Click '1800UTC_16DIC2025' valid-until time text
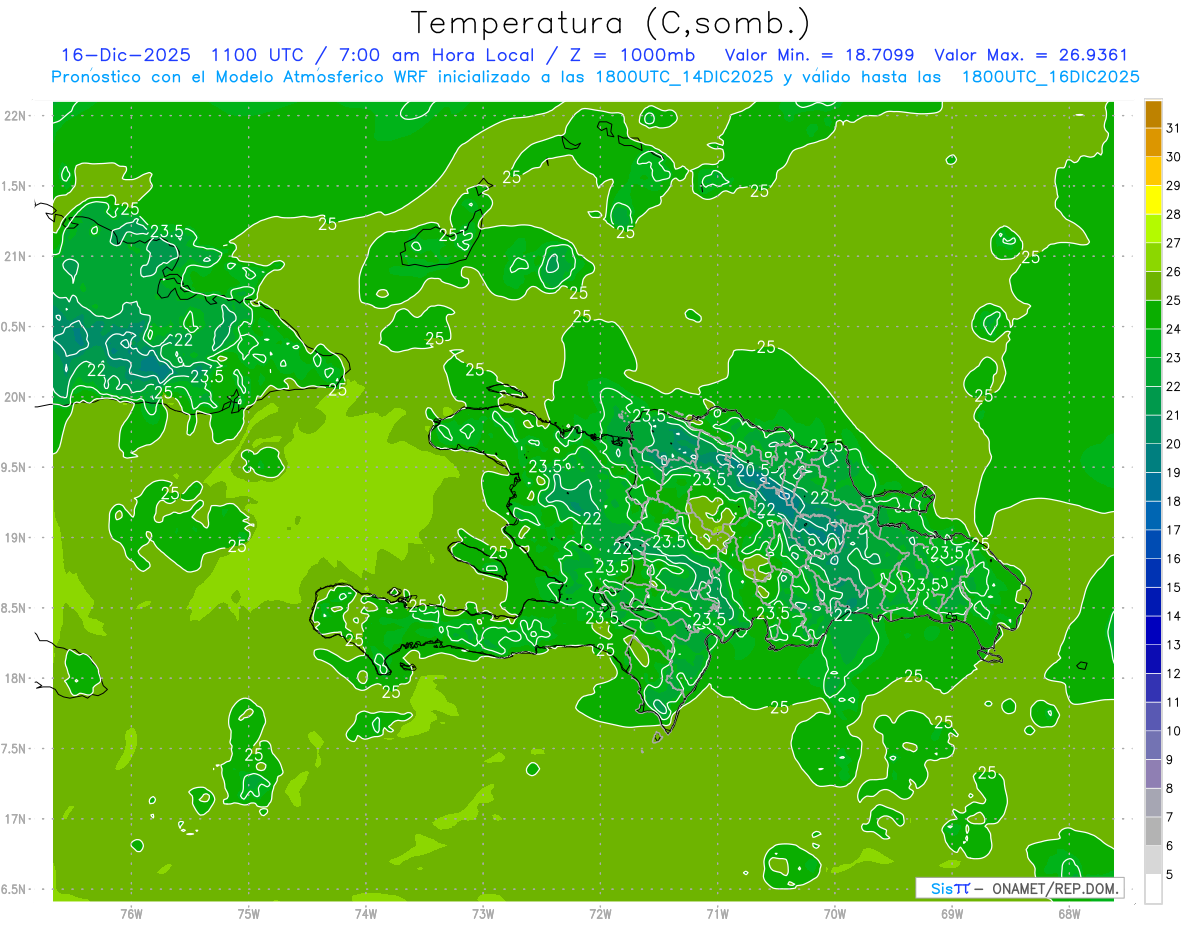1200x927 pixels. tap(1050, 77)
